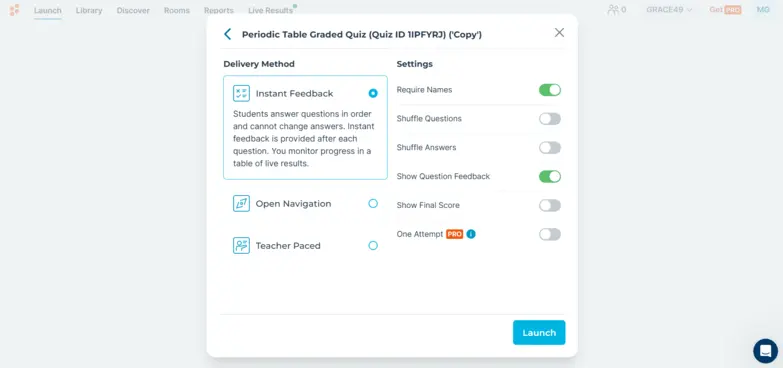Open the Live Results tab
Image resolution: width=783 pixels, height=368 pixels.
coord(271,10)
